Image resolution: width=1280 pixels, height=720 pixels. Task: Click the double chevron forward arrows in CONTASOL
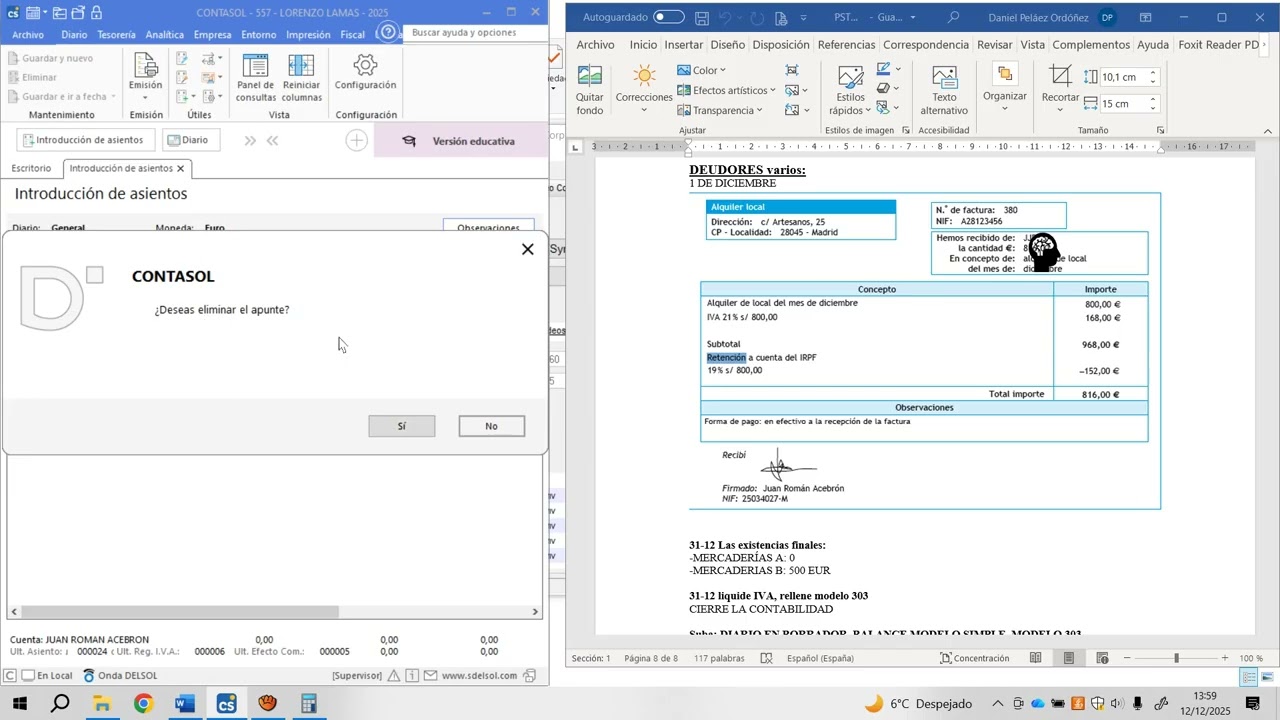click(250, 141)
